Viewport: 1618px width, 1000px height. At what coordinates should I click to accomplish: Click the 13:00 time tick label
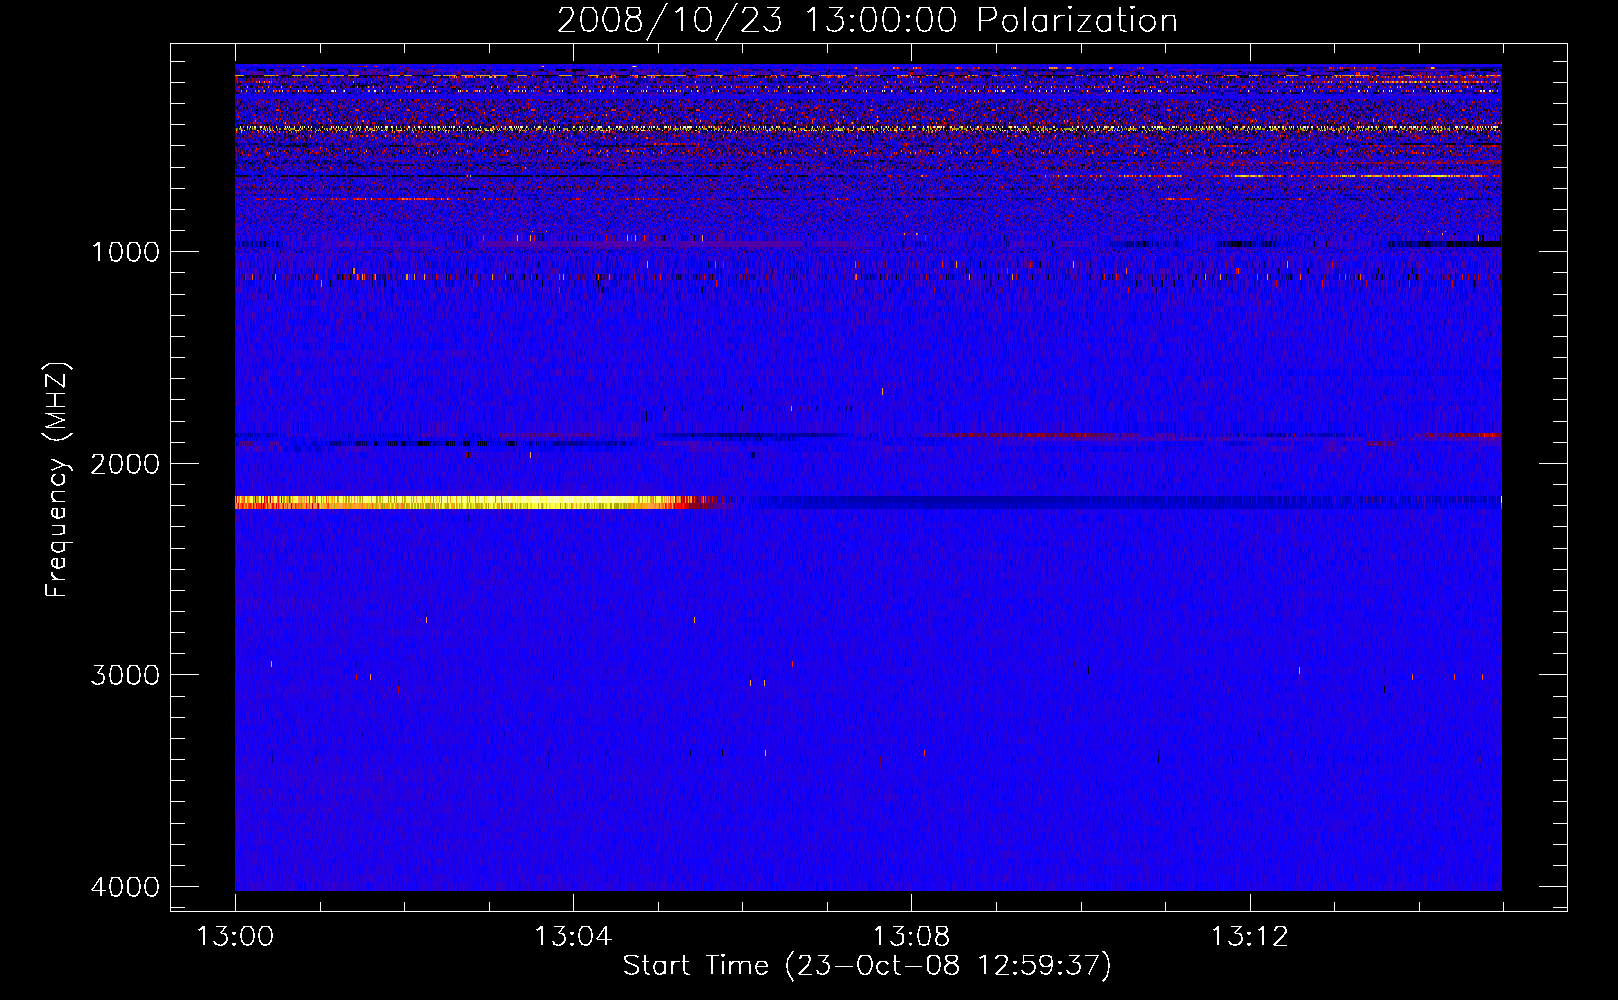coord(235,937)
